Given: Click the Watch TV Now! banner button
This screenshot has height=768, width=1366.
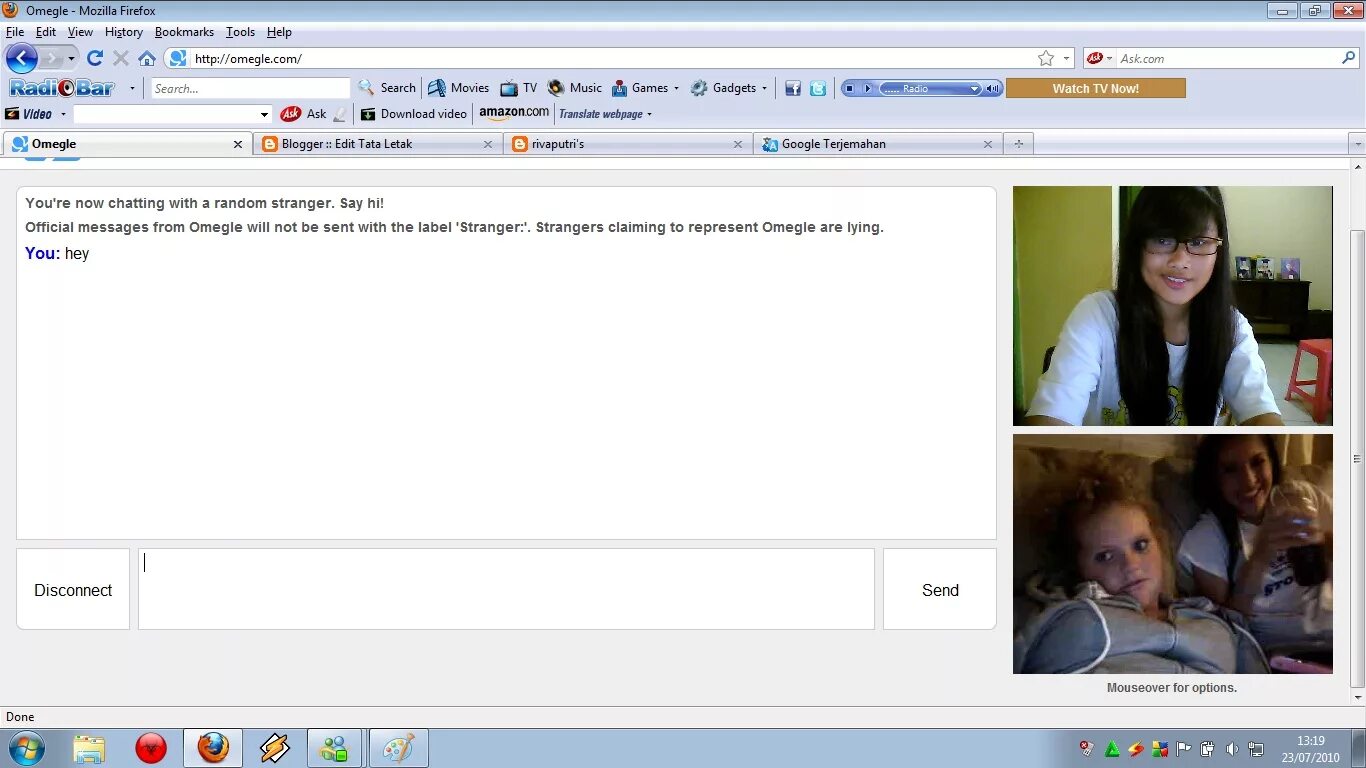Looking at the screenshot, I should [1095, 88].
